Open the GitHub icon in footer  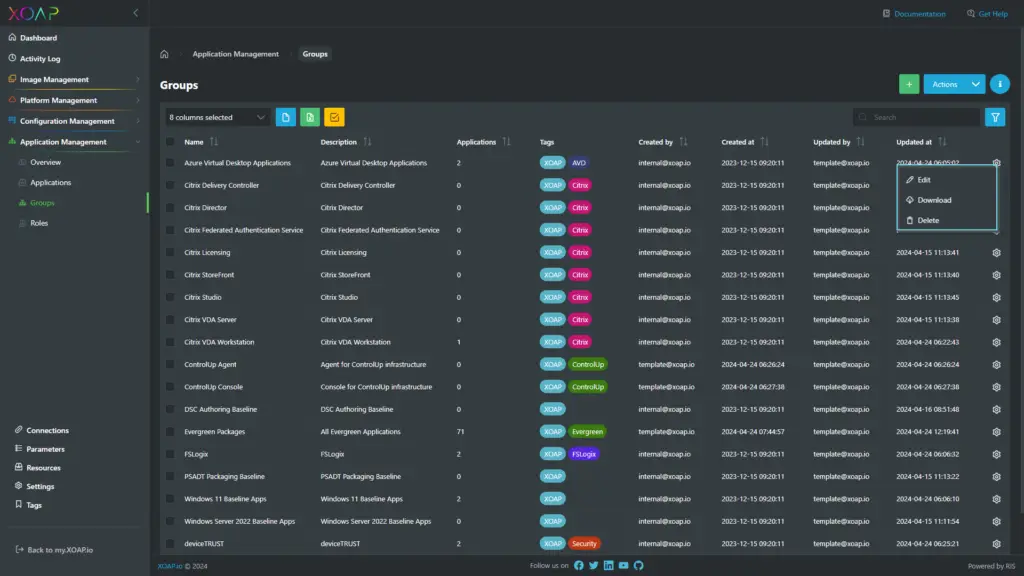639,566
